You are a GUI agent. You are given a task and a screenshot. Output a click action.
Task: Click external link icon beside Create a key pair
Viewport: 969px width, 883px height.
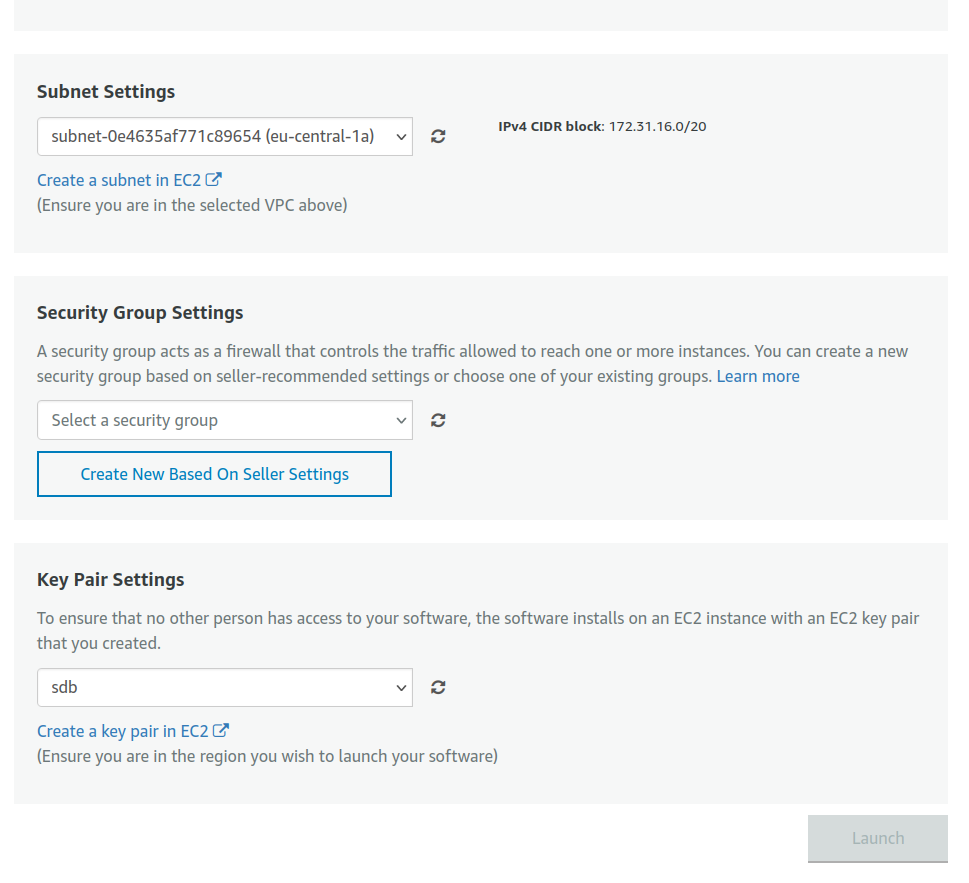pos(222,731)
